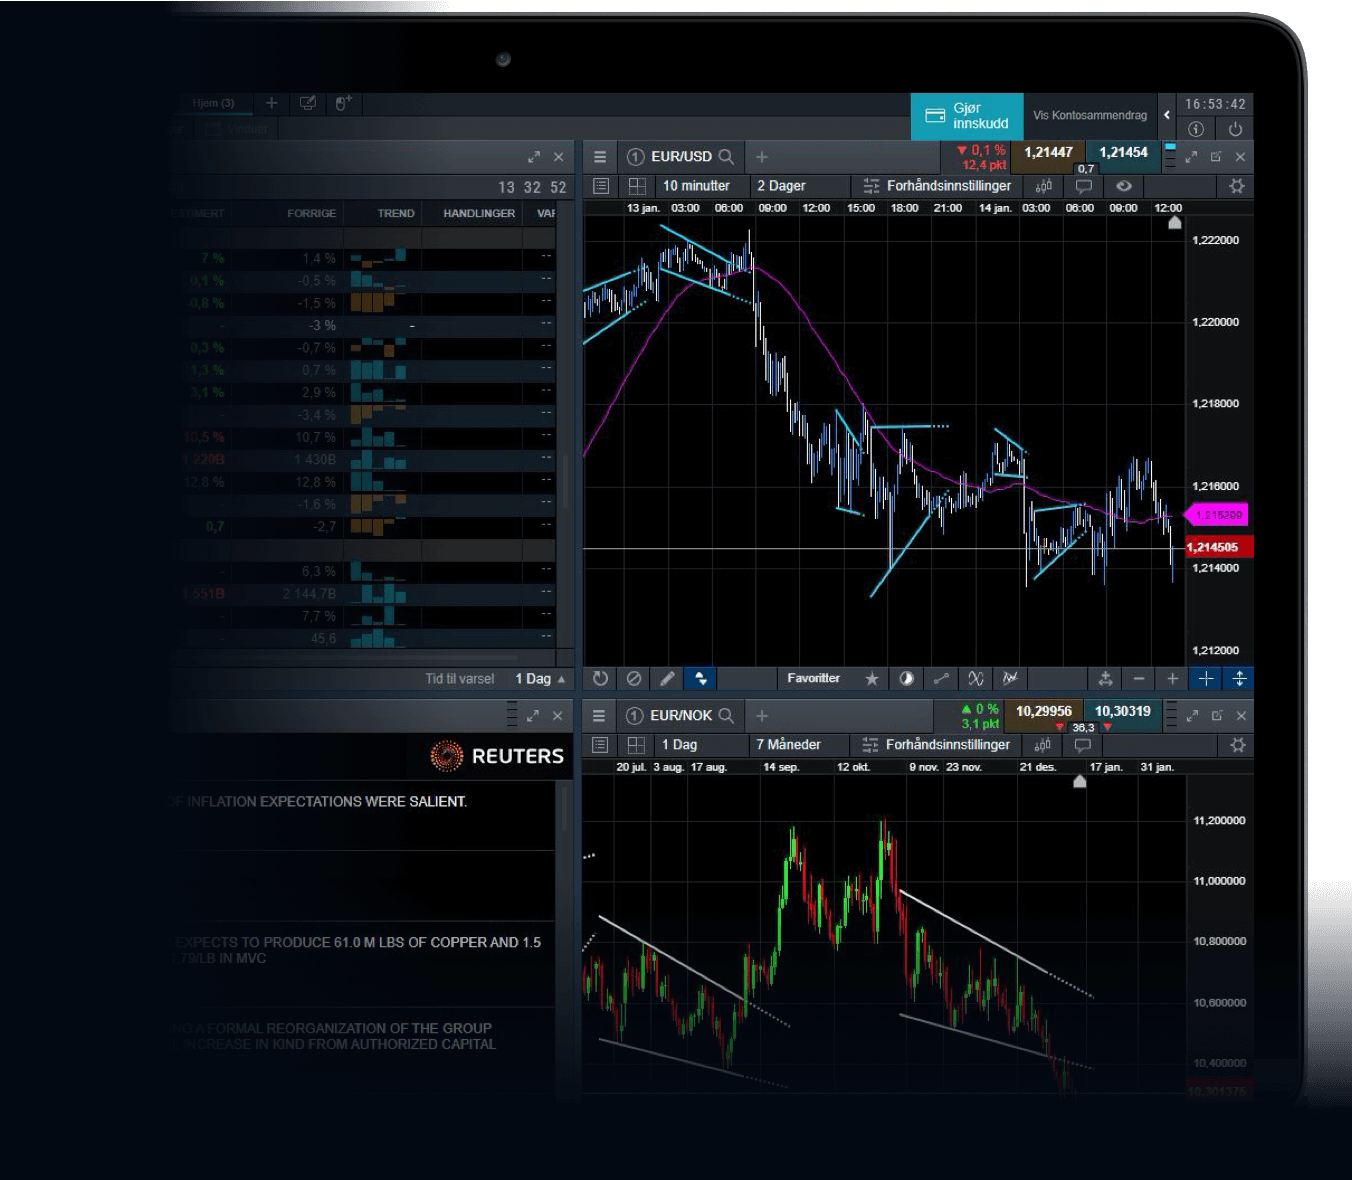1352x1180 pixels.
Task: Click the EUR/USD buy price 1,21454
Action: [1123, 153]
